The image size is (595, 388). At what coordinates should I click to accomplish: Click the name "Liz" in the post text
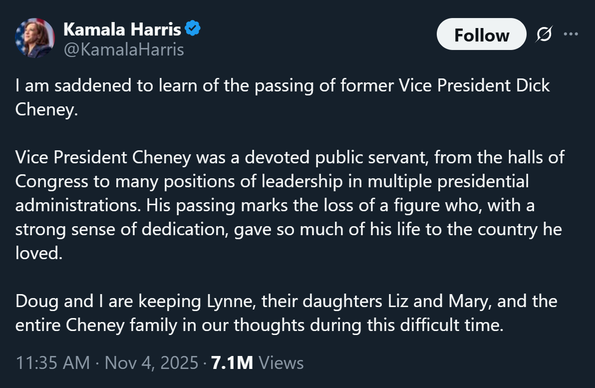(398, 301)
